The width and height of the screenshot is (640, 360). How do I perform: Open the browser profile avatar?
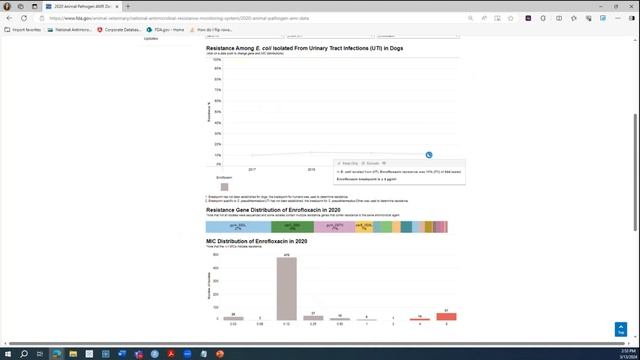[7, 7]
